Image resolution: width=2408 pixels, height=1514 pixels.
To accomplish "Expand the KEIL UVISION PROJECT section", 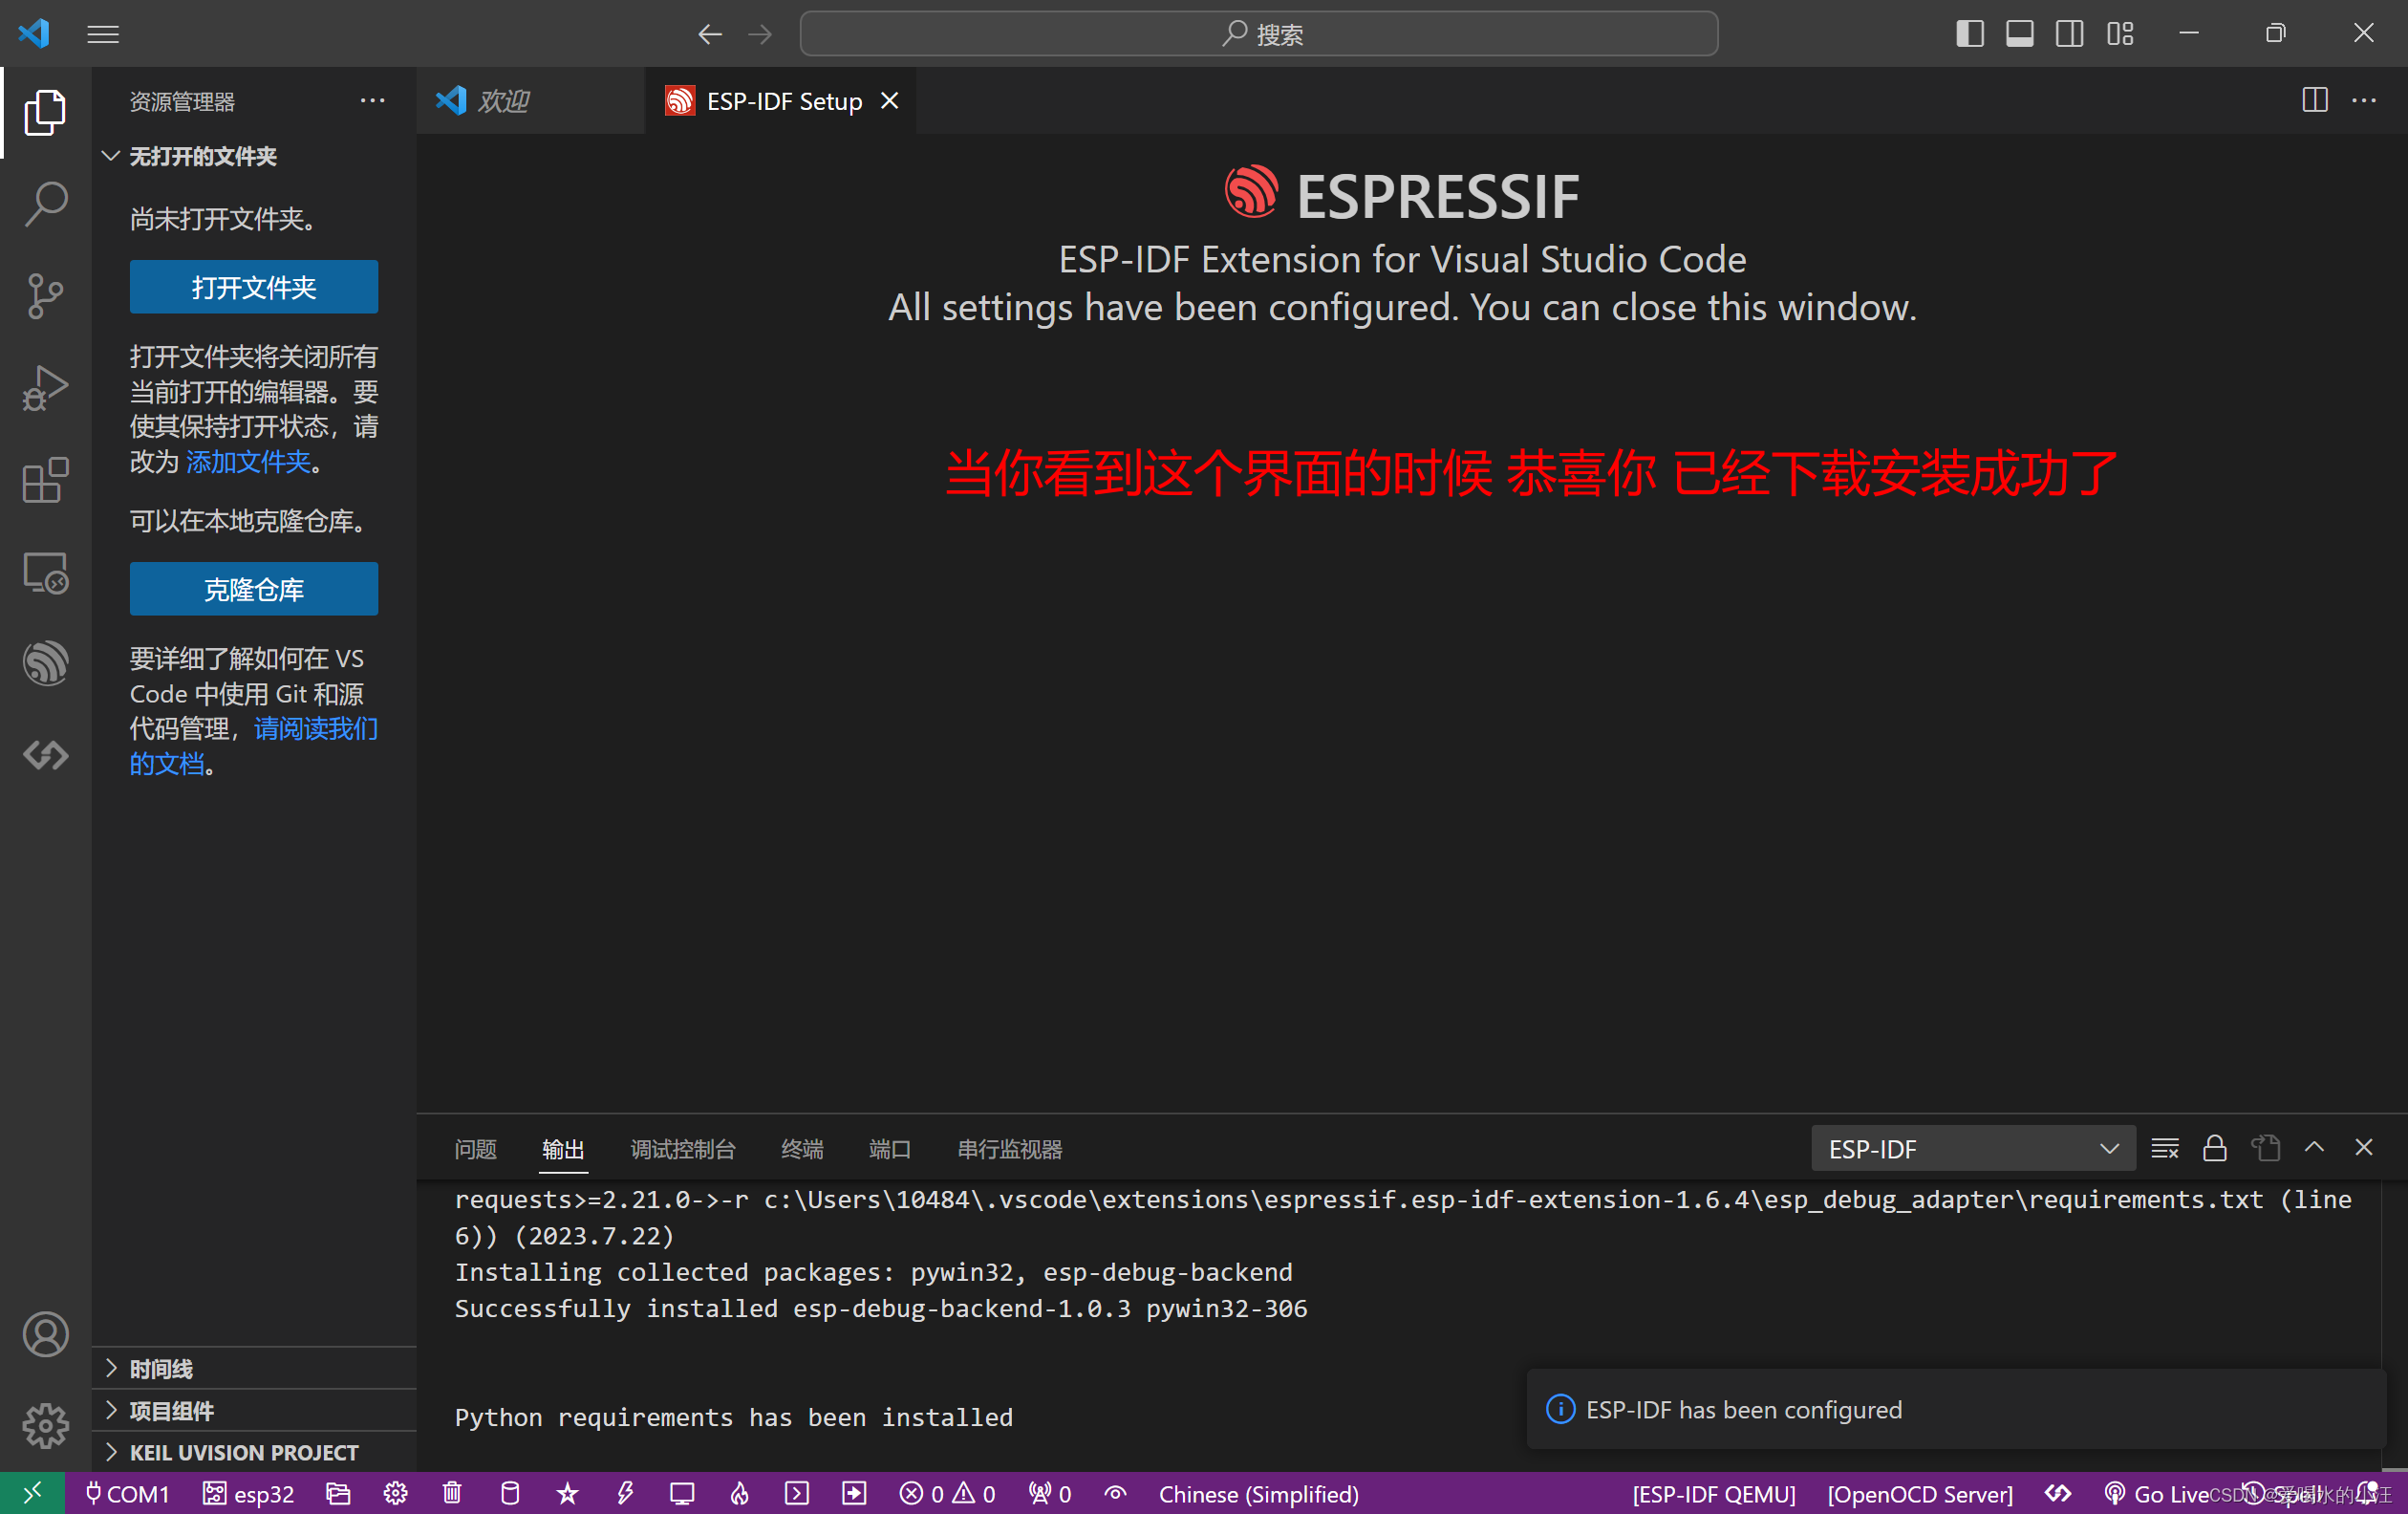I will click(240, 1452).
